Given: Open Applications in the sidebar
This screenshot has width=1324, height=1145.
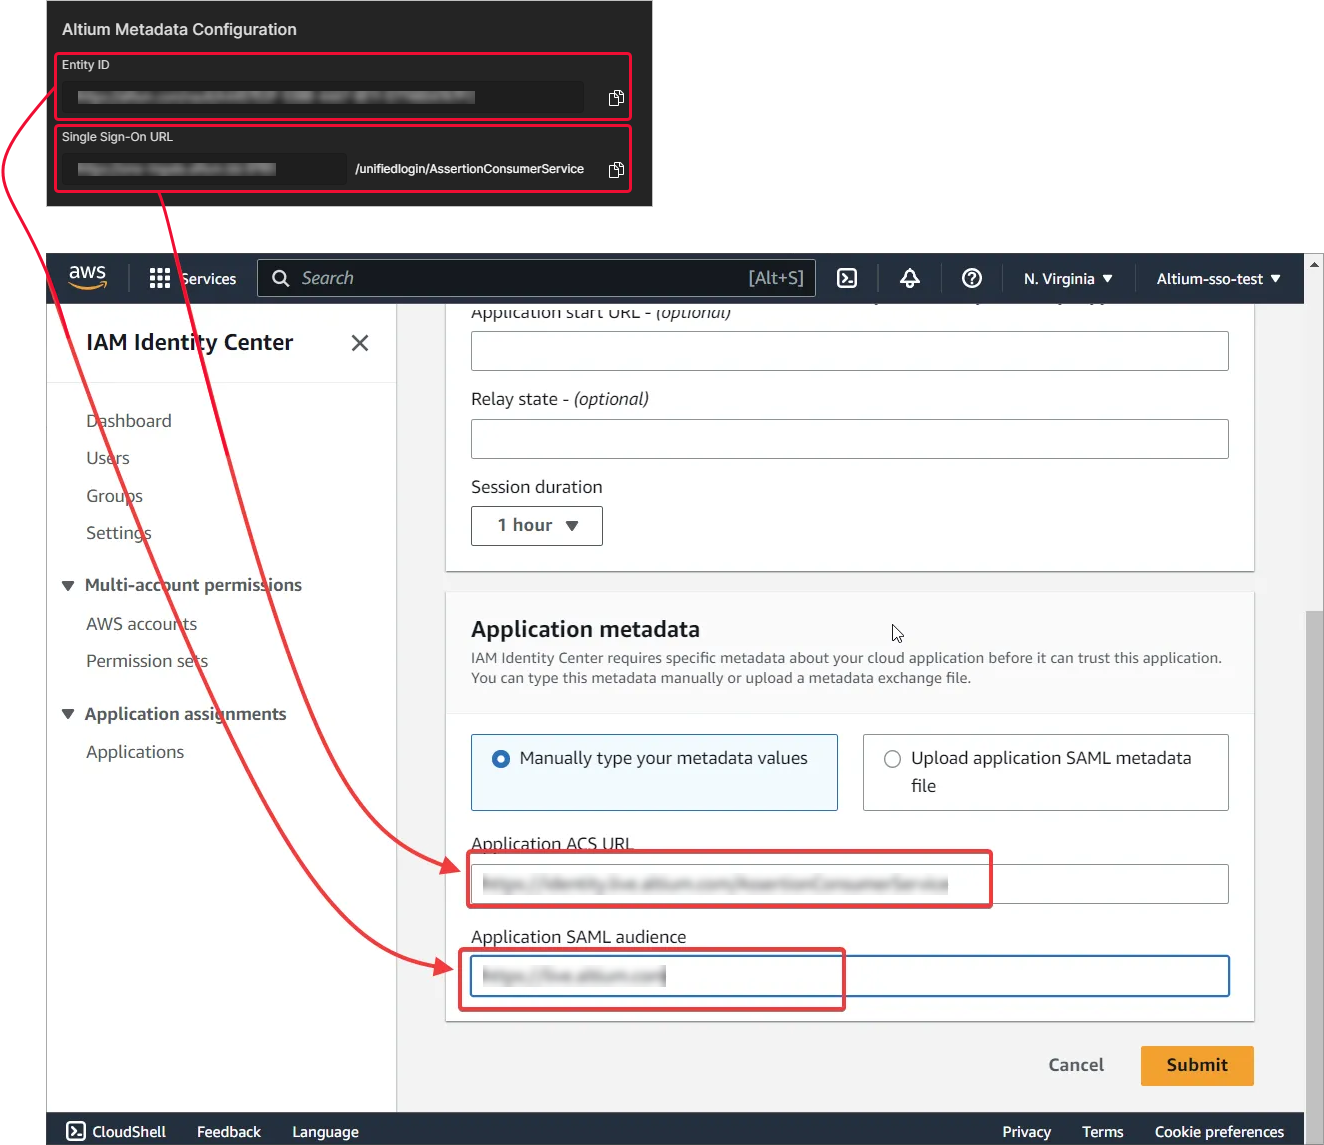Looking at the screenshot, I should [135, 752].
